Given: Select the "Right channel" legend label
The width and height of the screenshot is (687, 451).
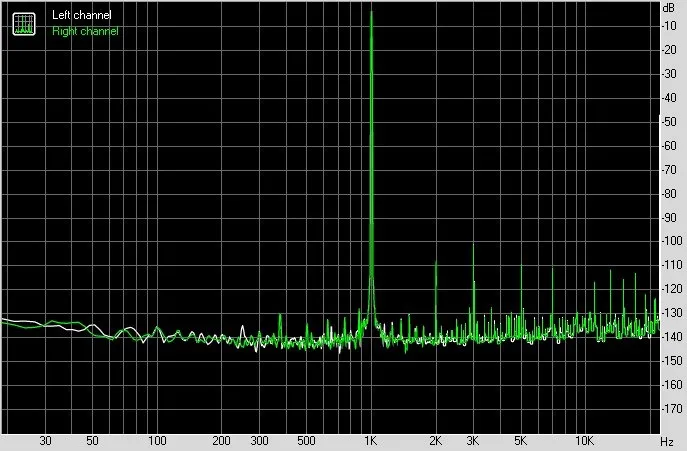Looking at the screenshot, I should [x=85, y=31].
